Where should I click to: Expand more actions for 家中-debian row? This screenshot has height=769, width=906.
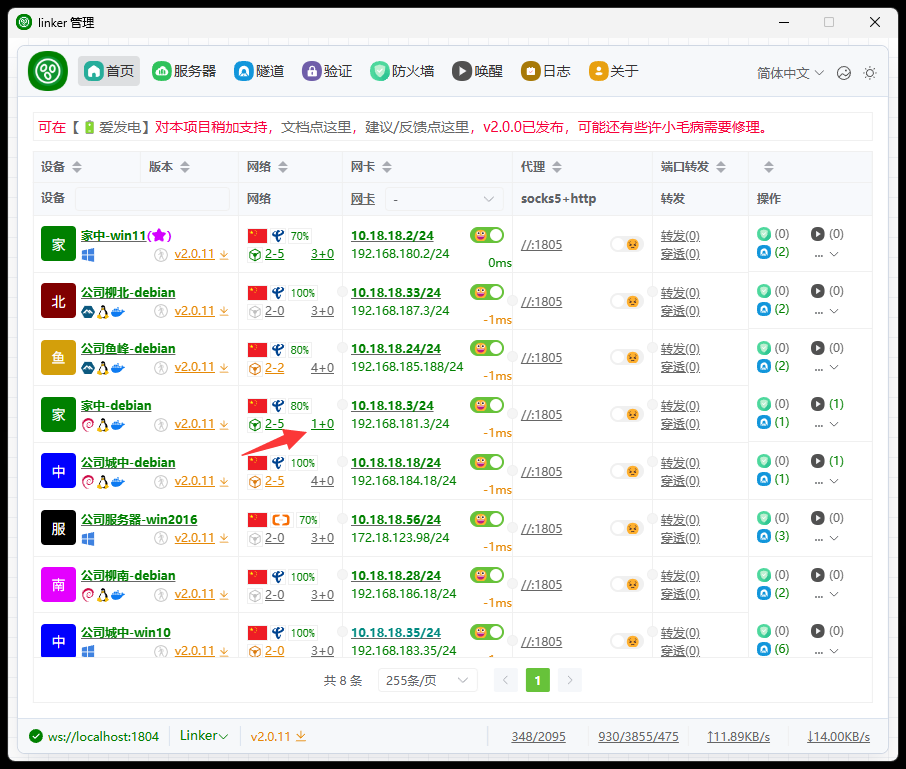(826, 424)
